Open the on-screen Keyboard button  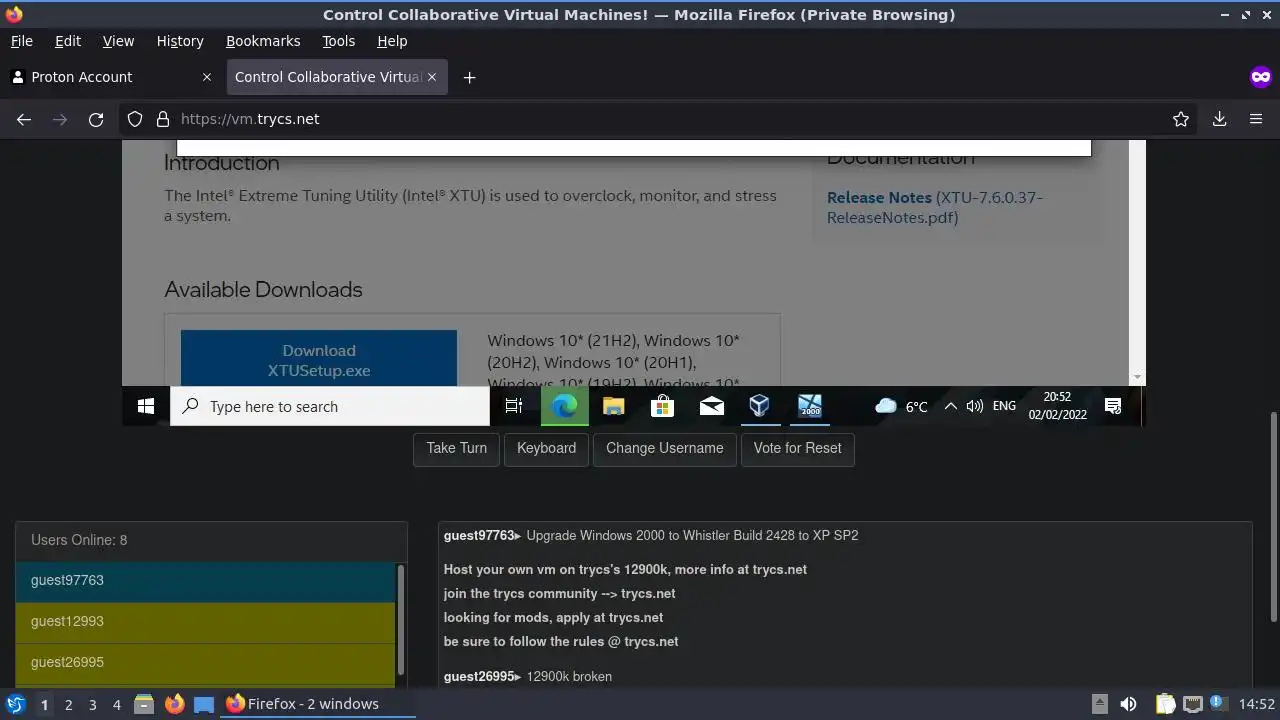pos(546,448)
